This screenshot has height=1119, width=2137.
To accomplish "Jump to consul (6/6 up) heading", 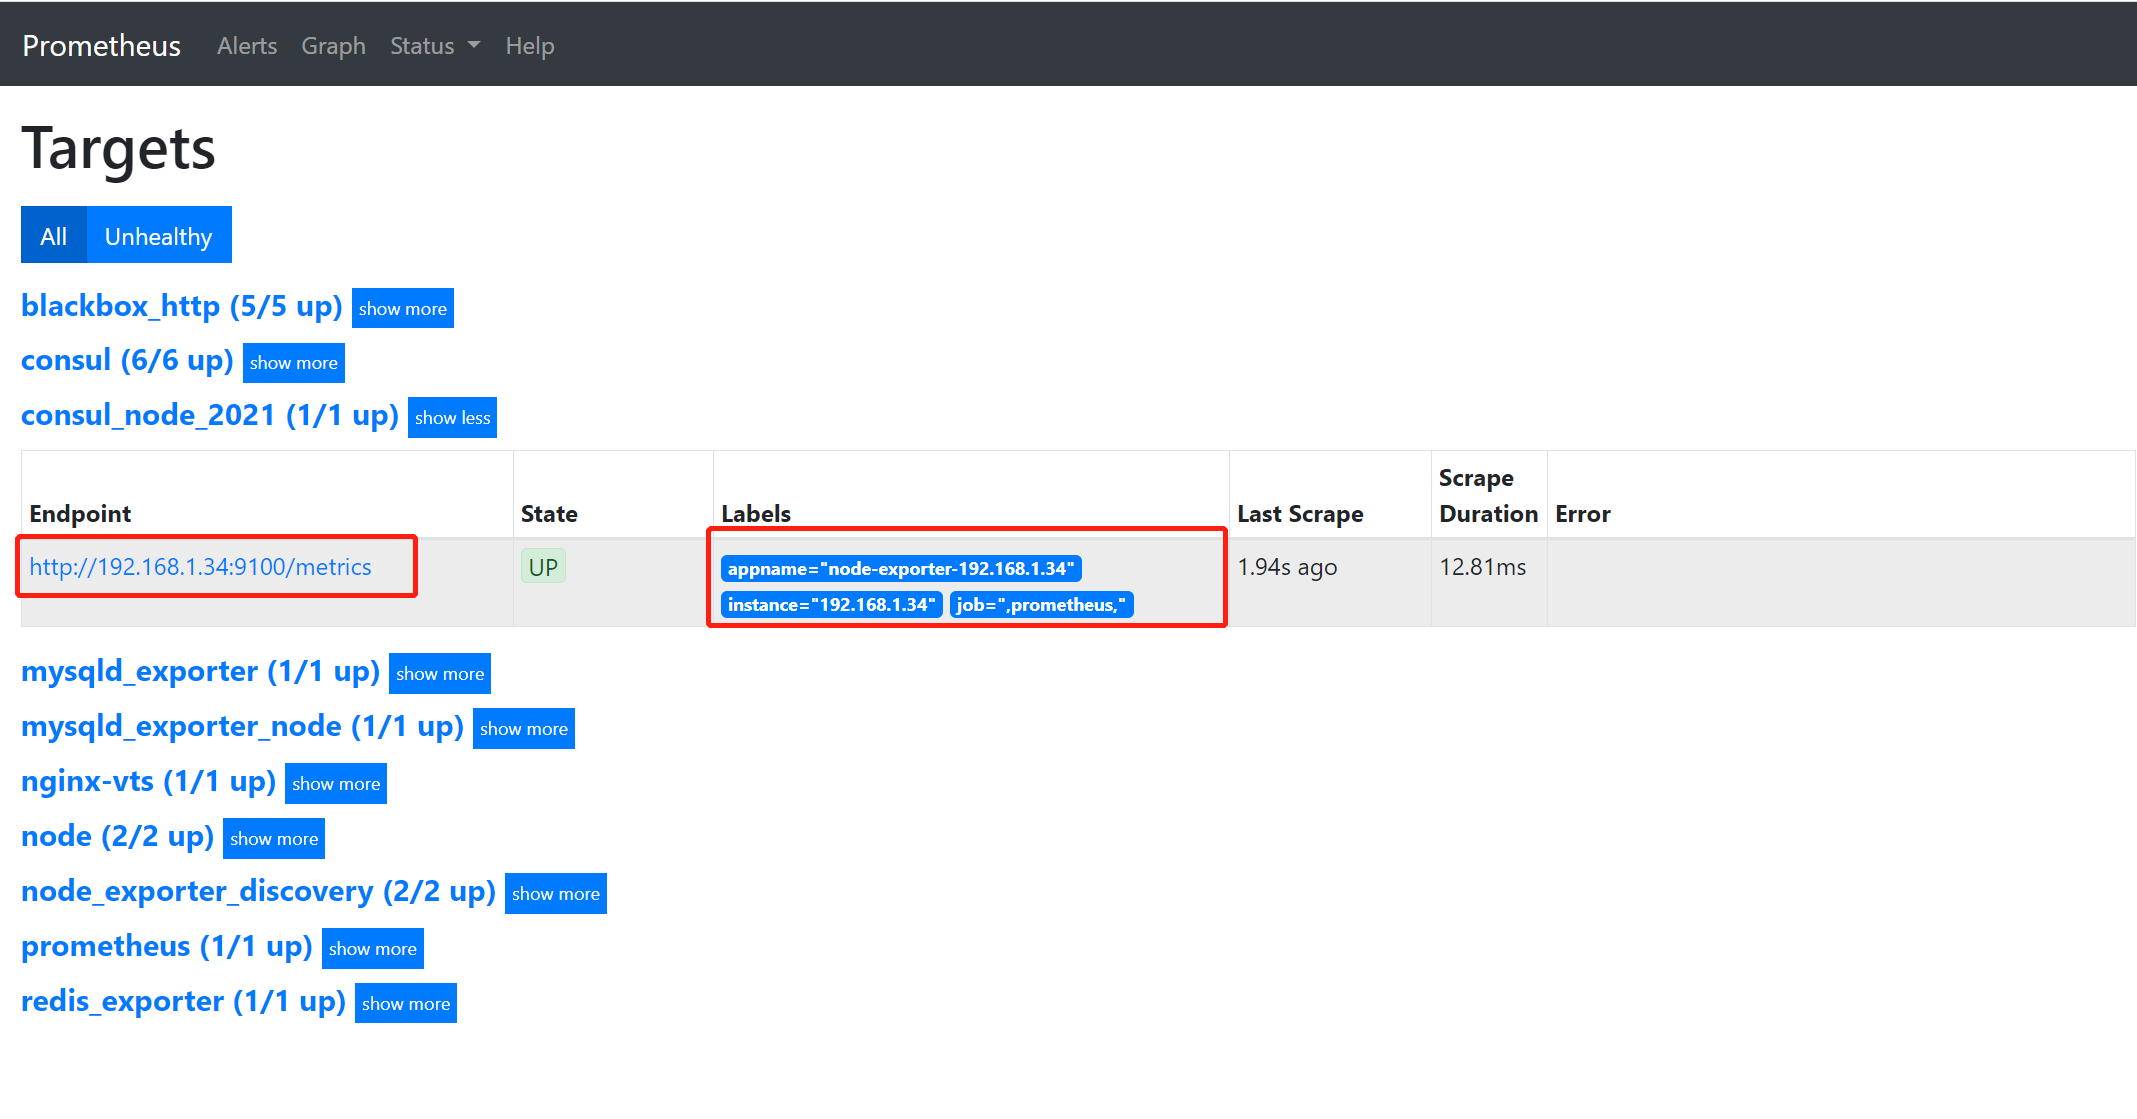I will click(127, 360).
